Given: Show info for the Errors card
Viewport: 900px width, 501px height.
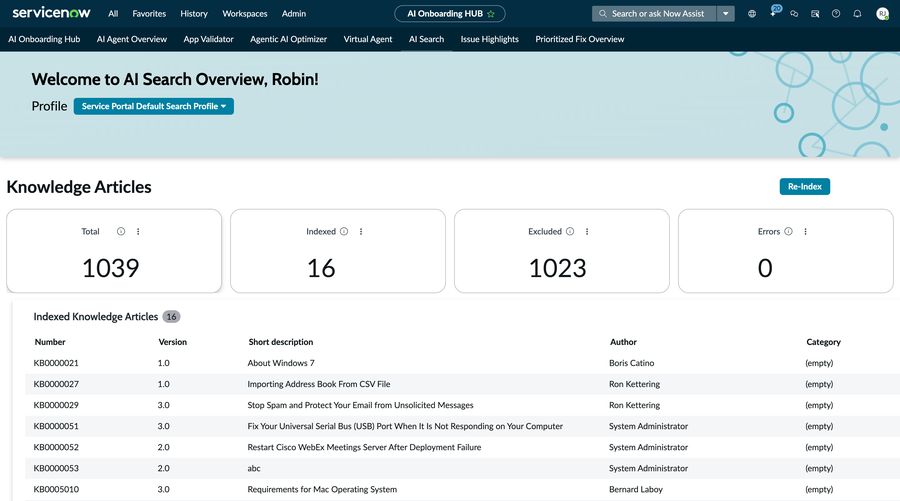Looking at the screenshot, I should click(789, 231).
